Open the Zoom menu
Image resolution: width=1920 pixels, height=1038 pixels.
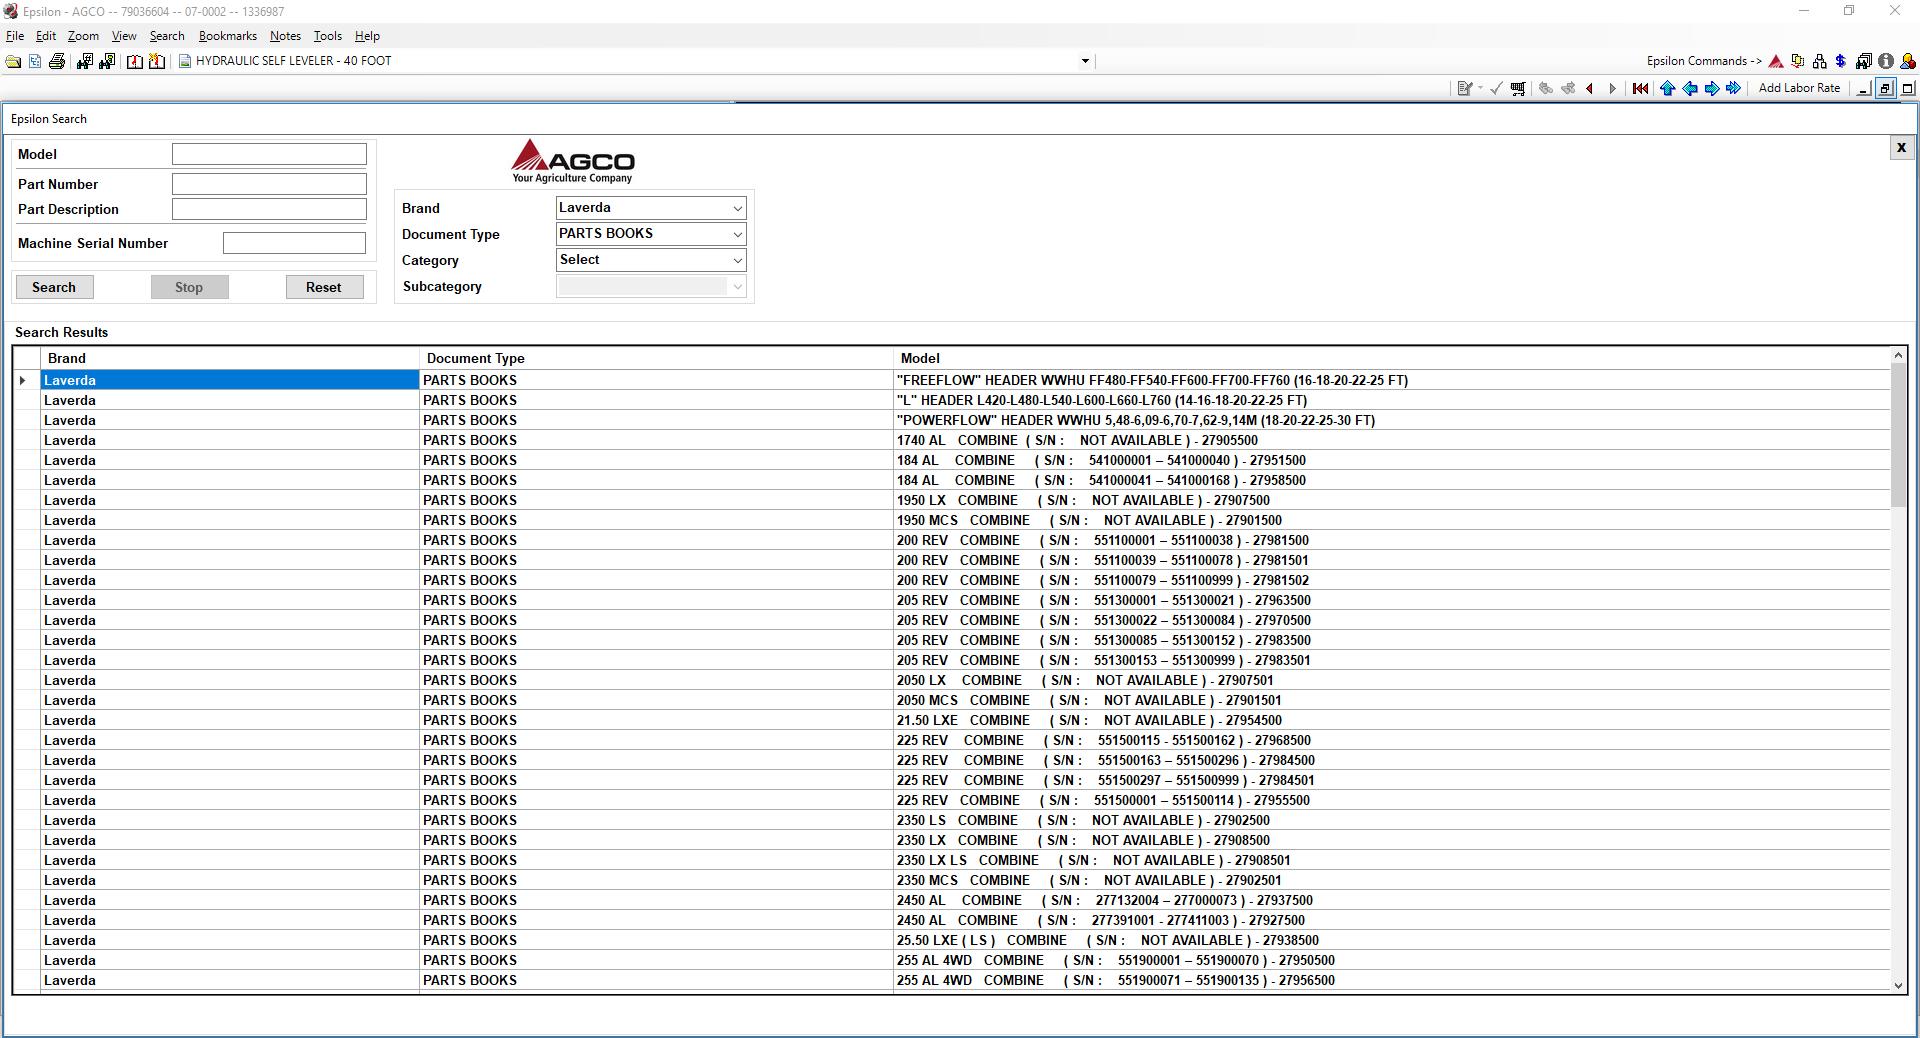pyautogui.click(x=83, y=36)
